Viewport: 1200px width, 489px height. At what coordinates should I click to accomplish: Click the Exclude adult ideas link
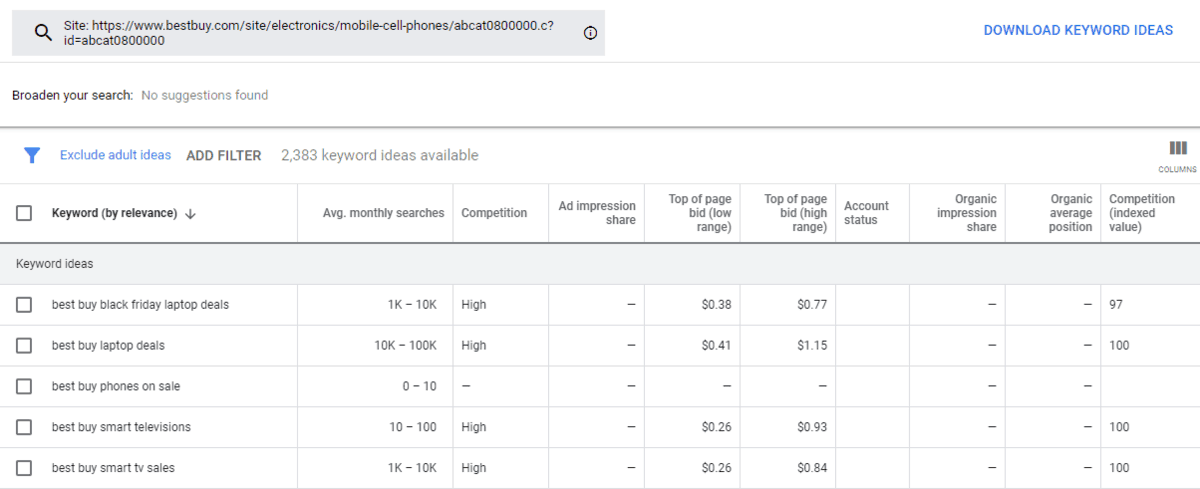click(115, 155)
